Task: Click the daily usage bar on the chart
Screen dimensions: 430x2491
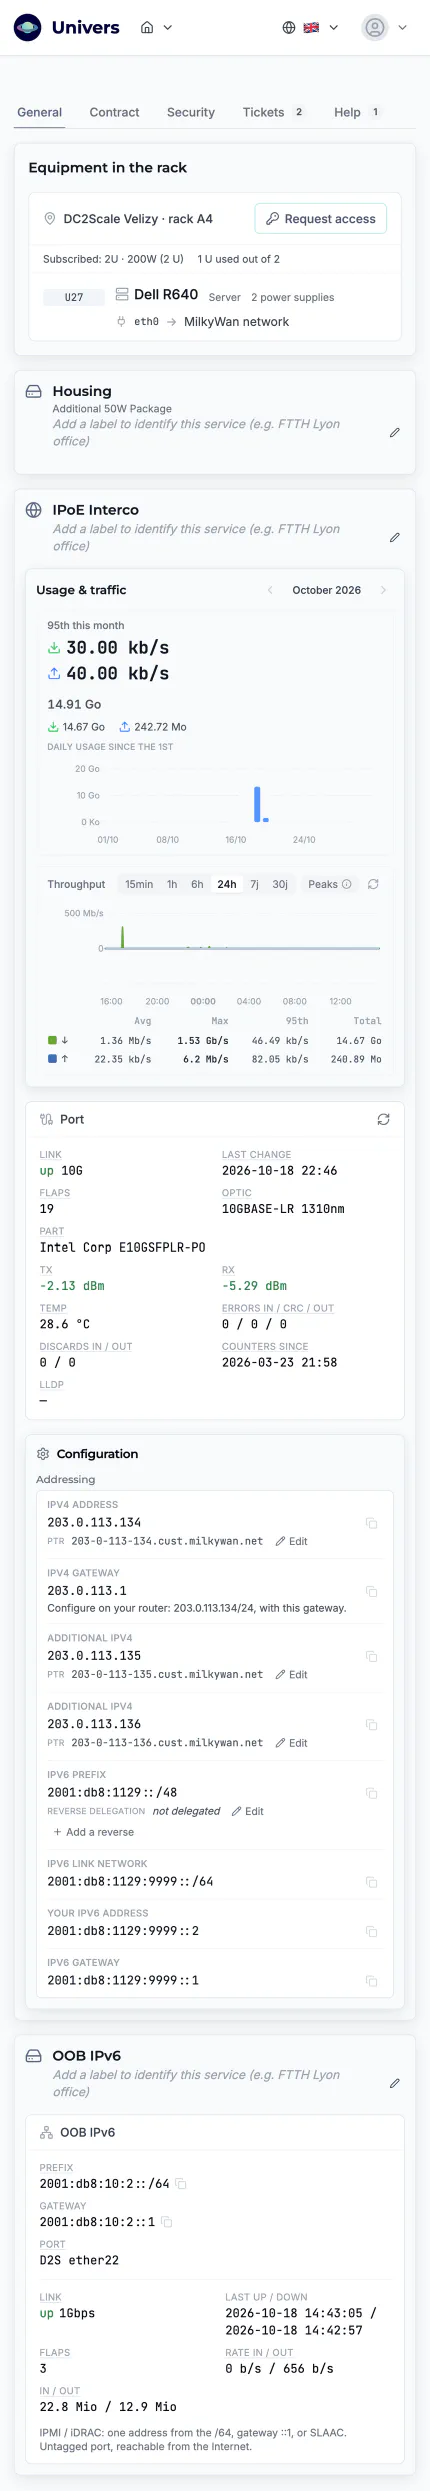Action: (x=257, y=804)
